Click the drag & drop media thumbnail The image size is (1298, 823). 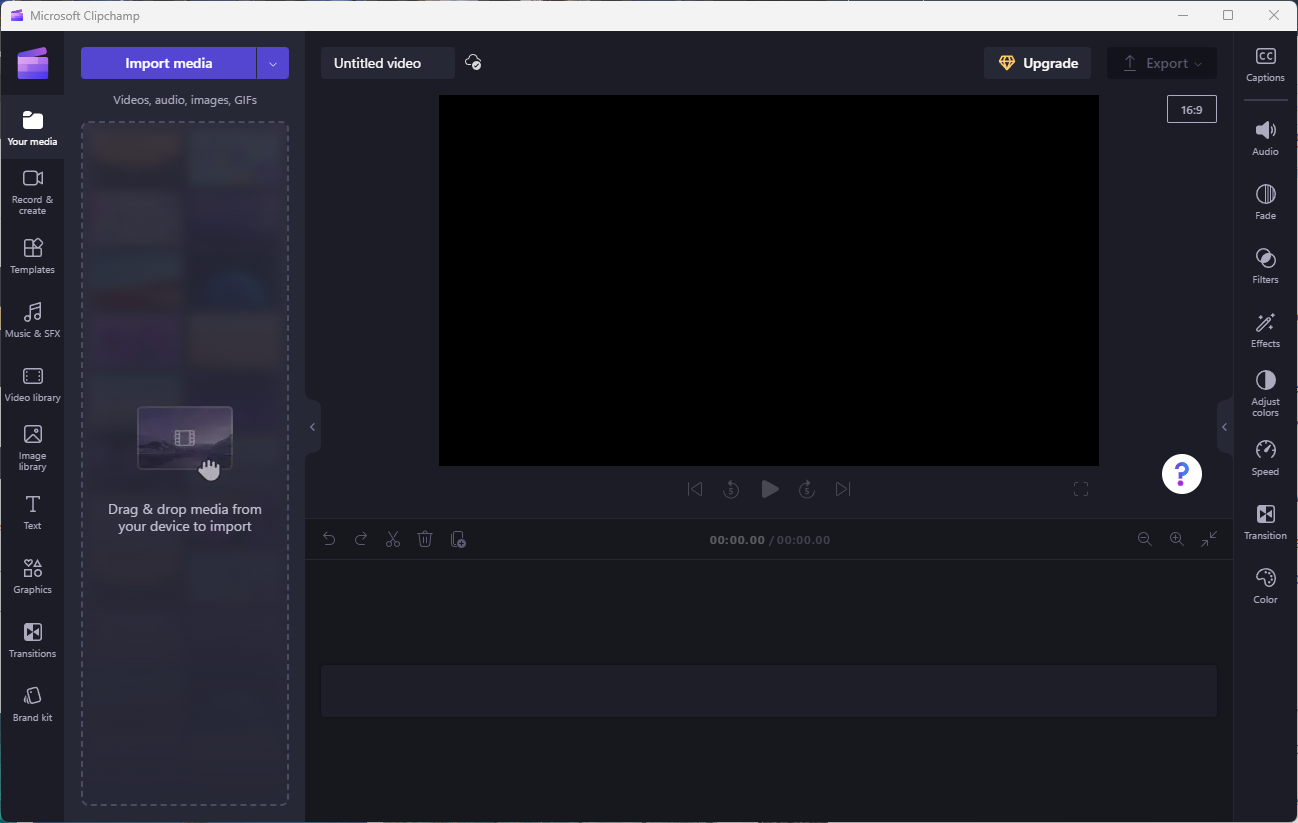(x=185, y=438)
